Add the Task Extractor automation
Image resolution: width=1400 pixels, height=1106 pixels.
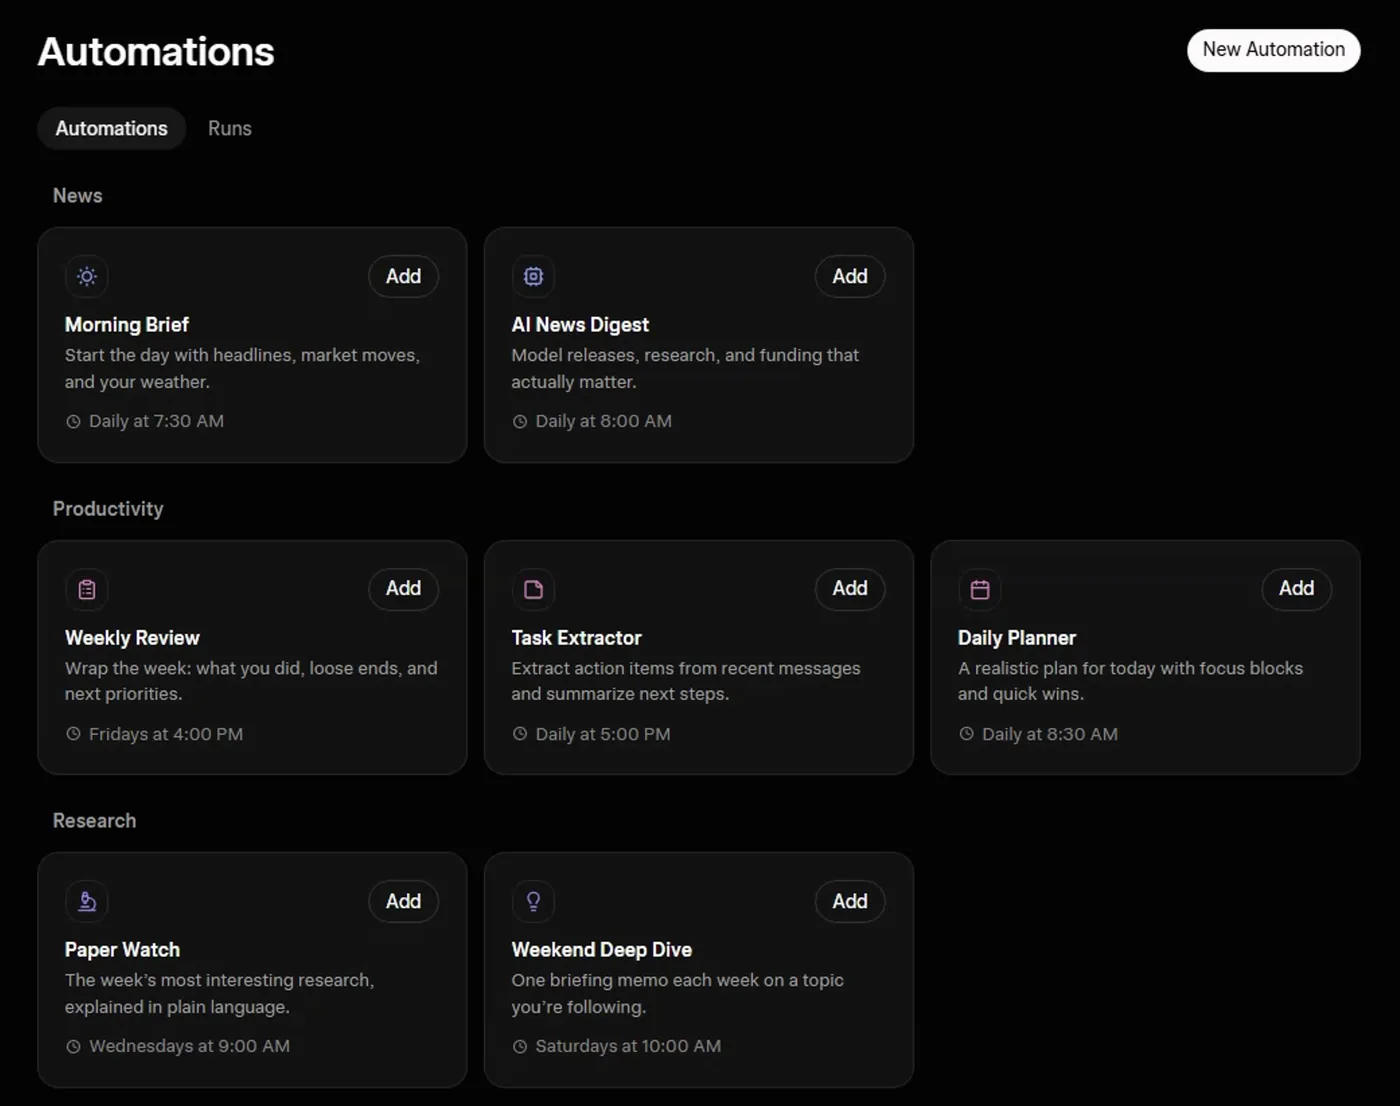(x=850, y=589)
